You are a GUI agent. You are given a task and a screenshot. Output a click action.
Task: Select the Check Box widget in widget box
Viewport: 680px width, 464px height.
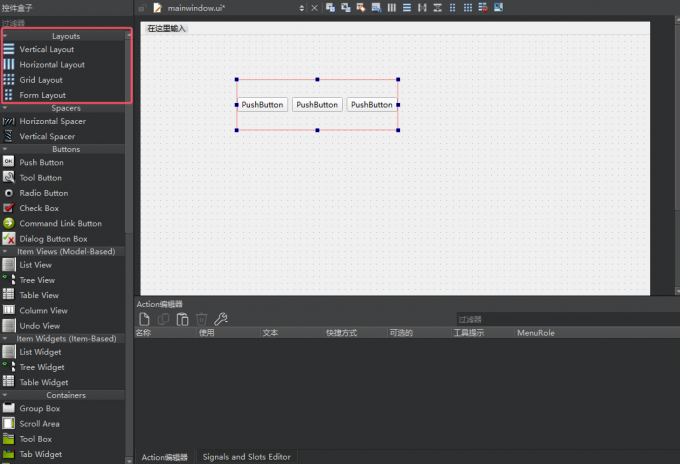pyautogui.click(x=39, y=208)
